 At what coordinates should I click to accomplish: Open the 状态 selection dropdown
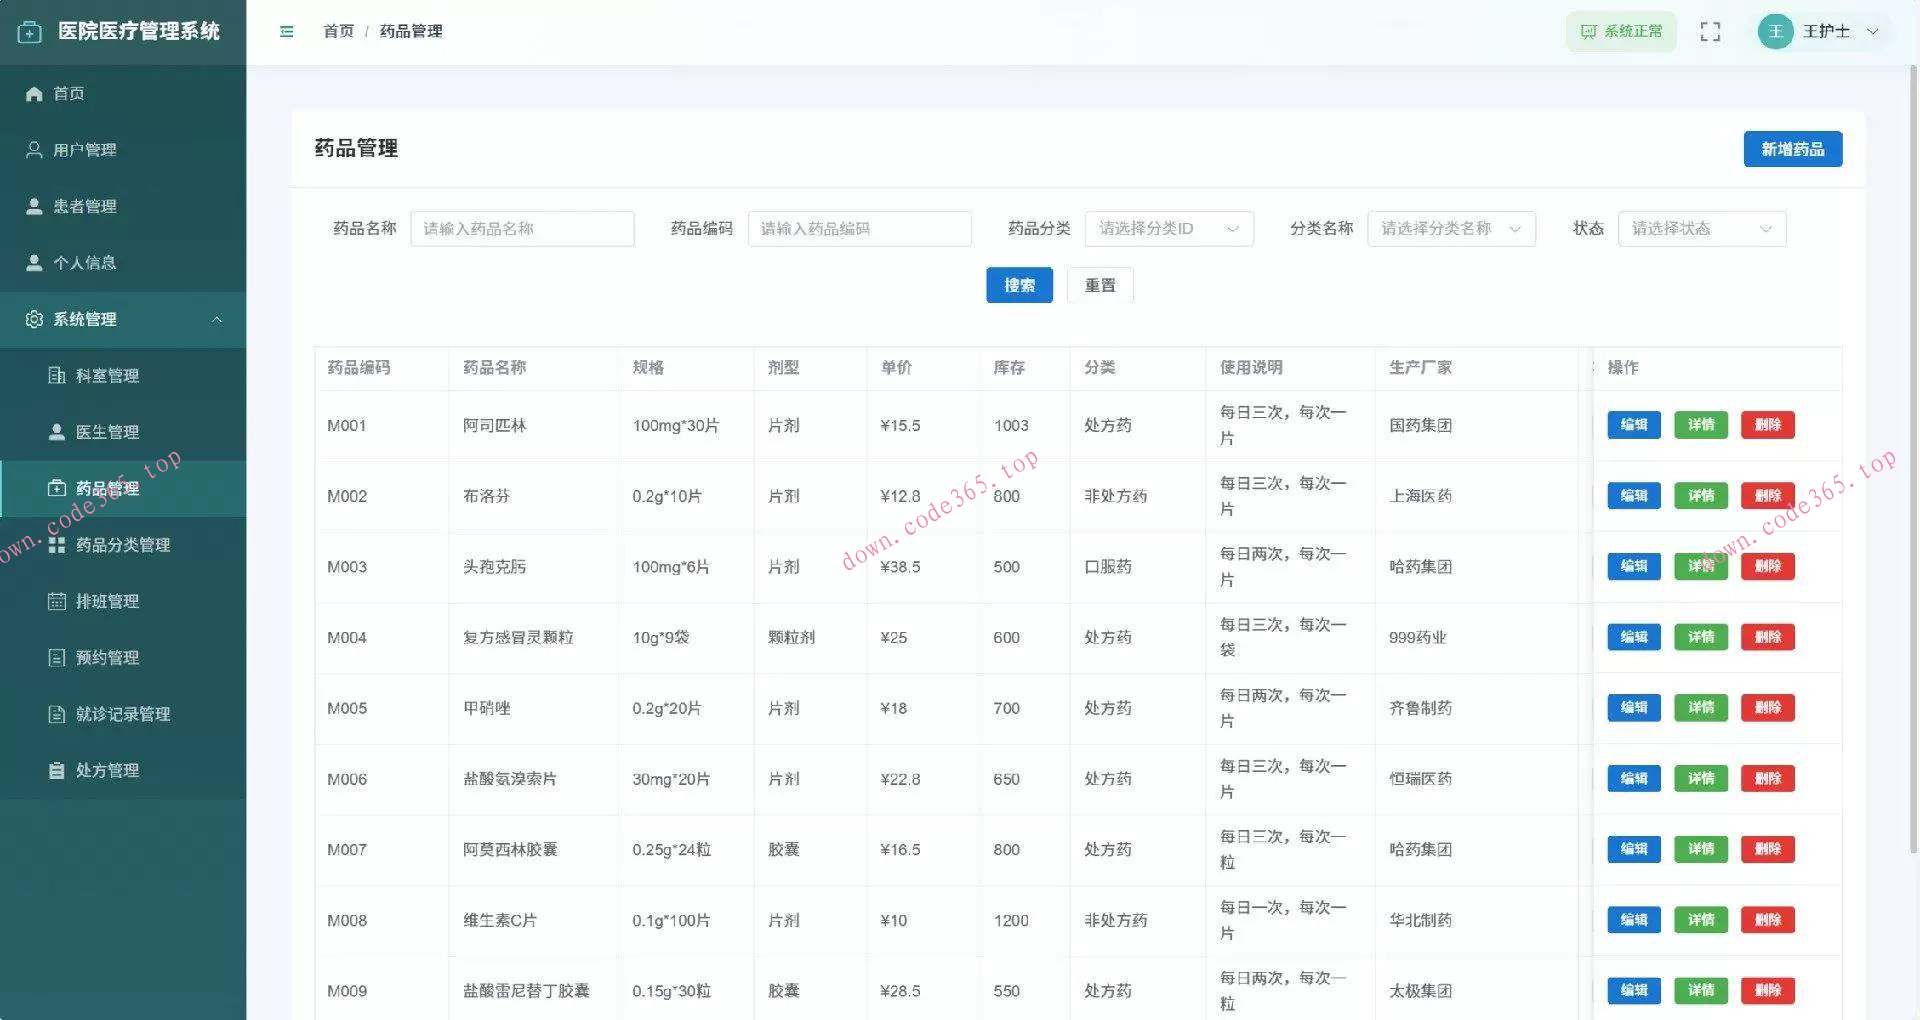1701,228
